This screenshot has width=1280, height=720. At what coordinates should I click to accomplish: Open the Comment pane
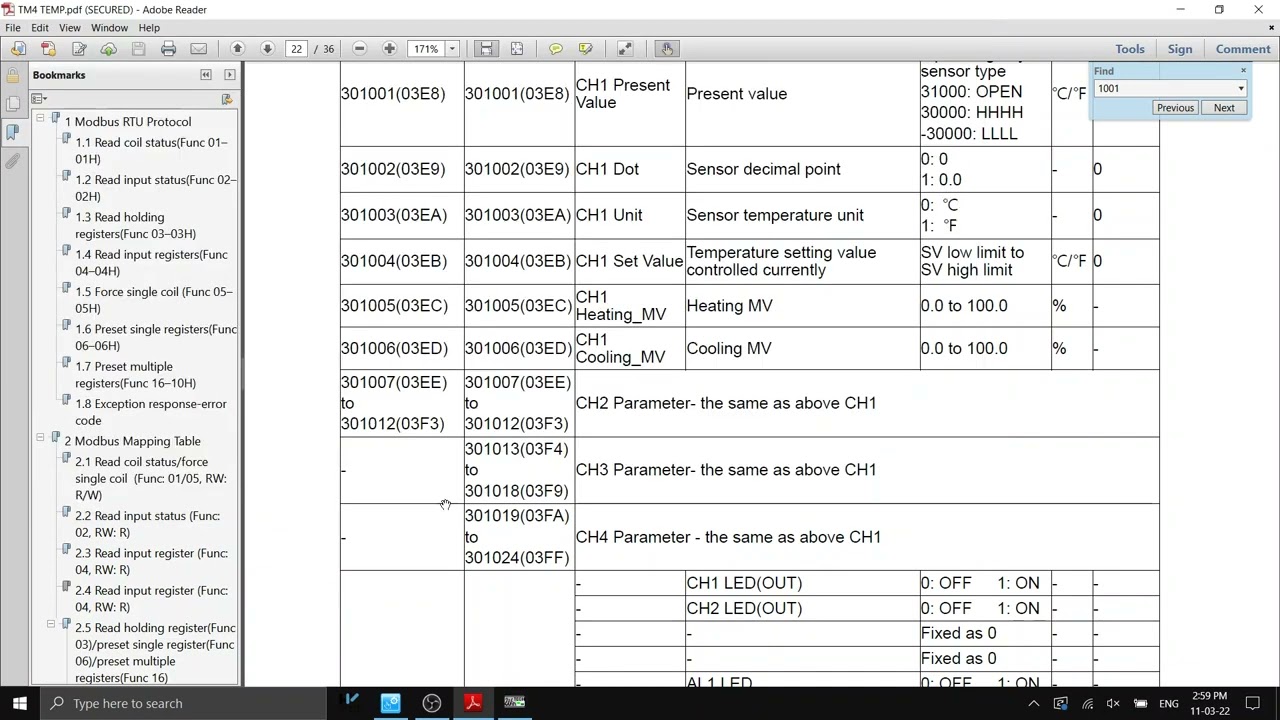click(1243, 48)
